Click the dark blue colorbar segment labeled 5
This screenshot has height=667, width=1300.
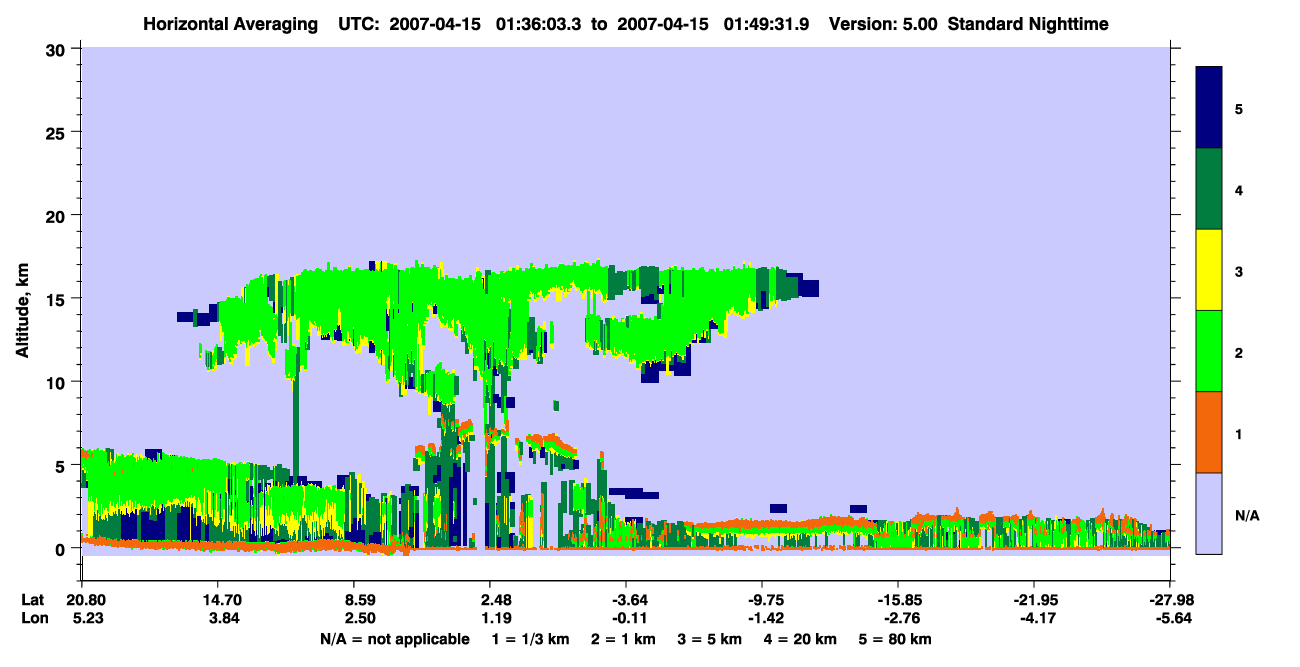point(1209,108)
